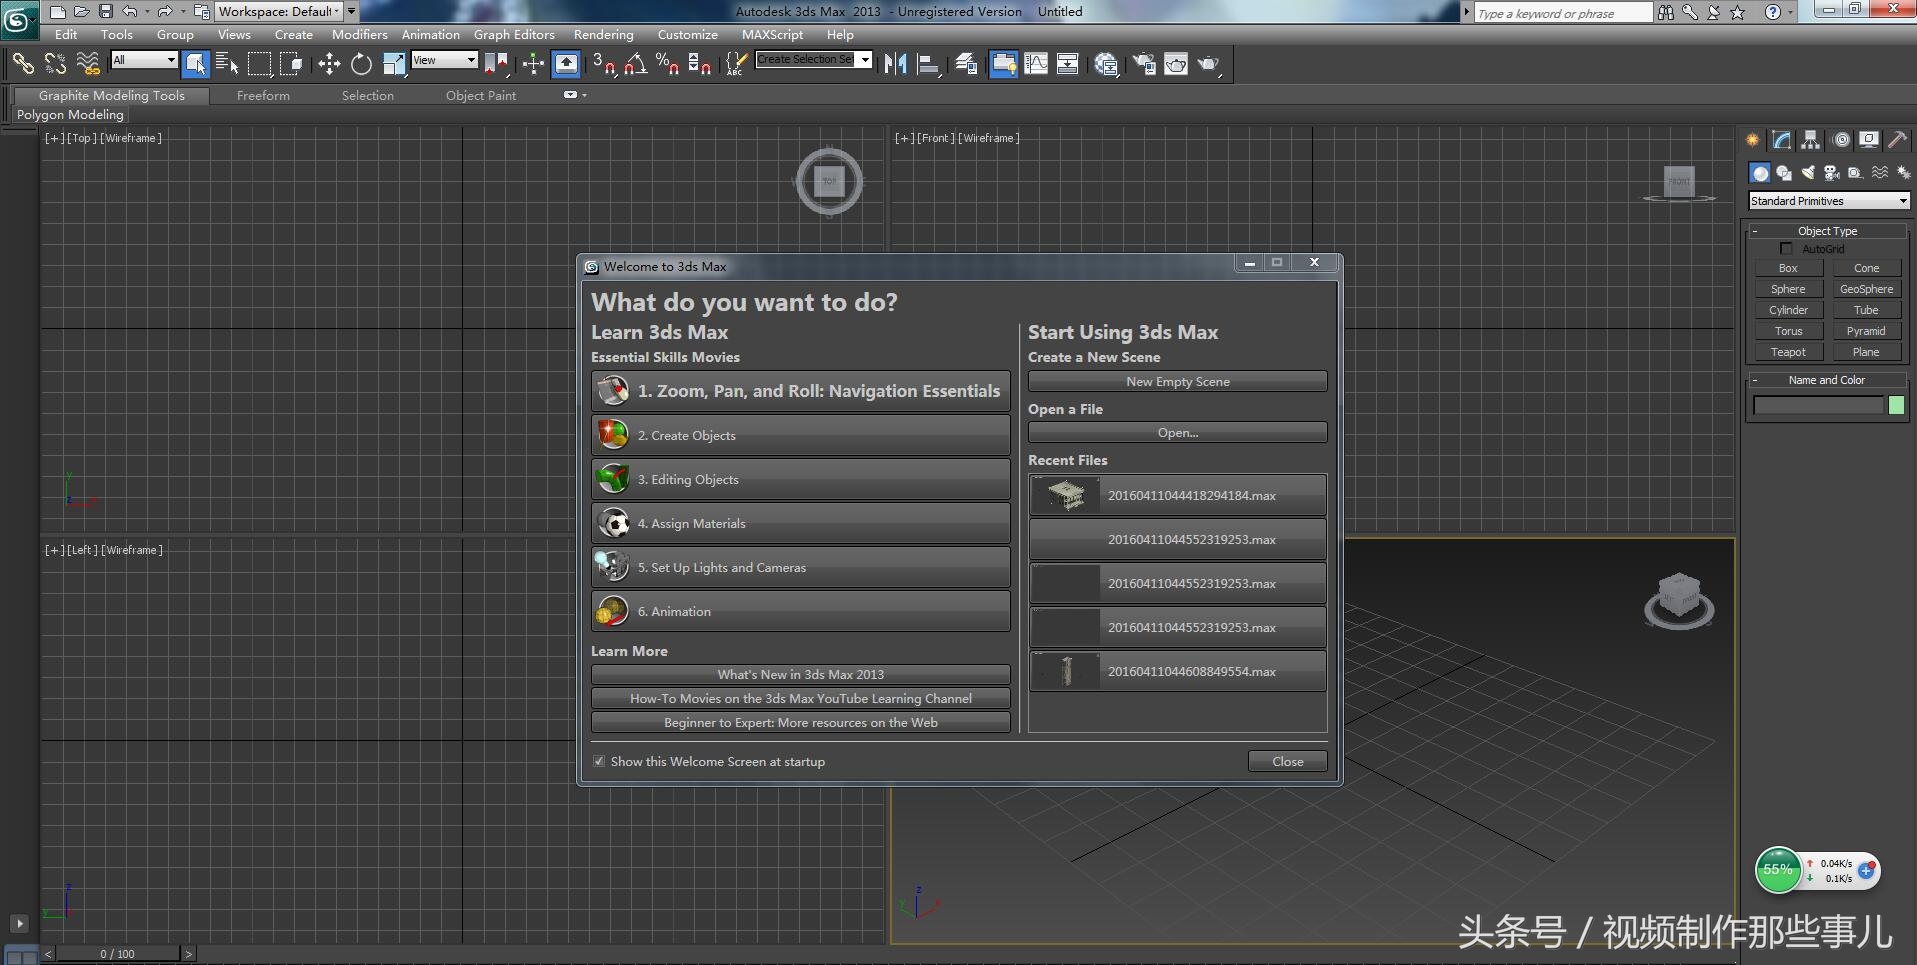Open the Utilities hammer panel
Image resolution: width=1917 pixels, height=965 pixels.
[1897, 140]
